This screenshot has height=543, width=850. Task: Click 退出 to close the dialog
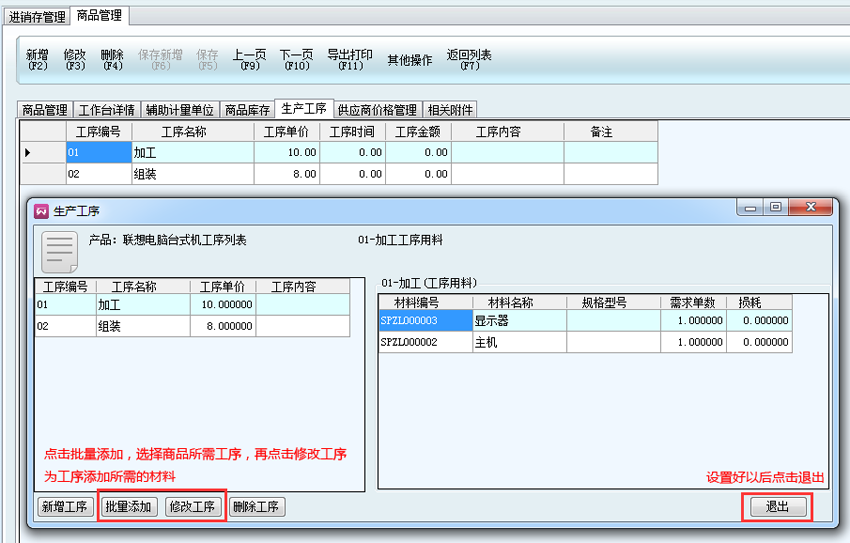(777, 507)
